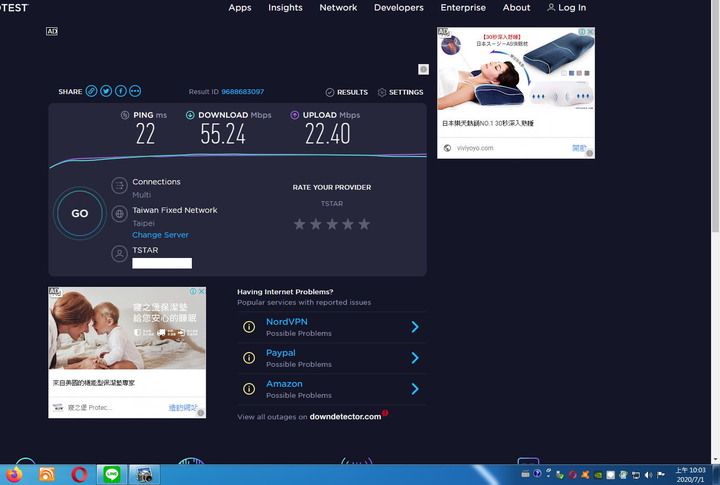Expand Paypal possible problems chevron
The image size is (720, 485).
(415, 358)
